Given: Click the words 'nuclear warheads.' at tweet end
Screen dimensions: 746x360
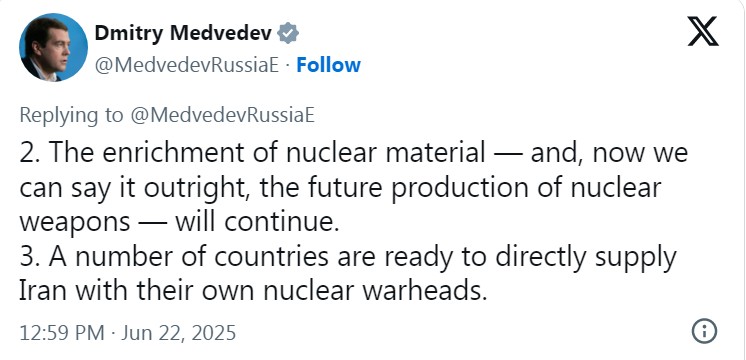Looking at the screenshot, I should (x=375, y=292).
